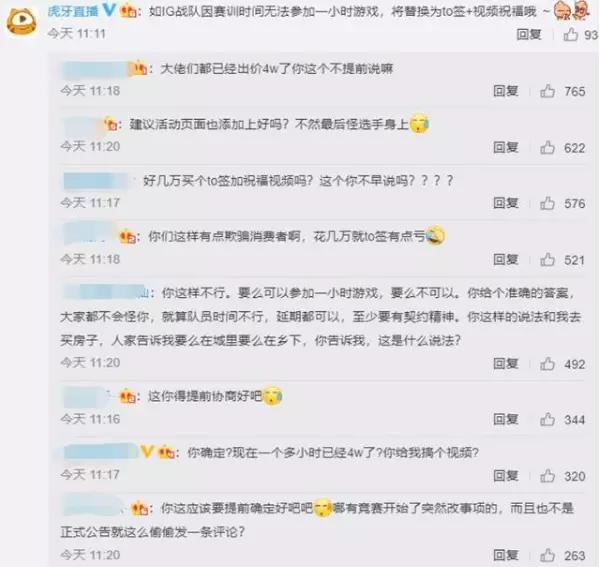600x567 pixels.
Task: Like the comment with 492 likes
Action: [x=547, y=363]
